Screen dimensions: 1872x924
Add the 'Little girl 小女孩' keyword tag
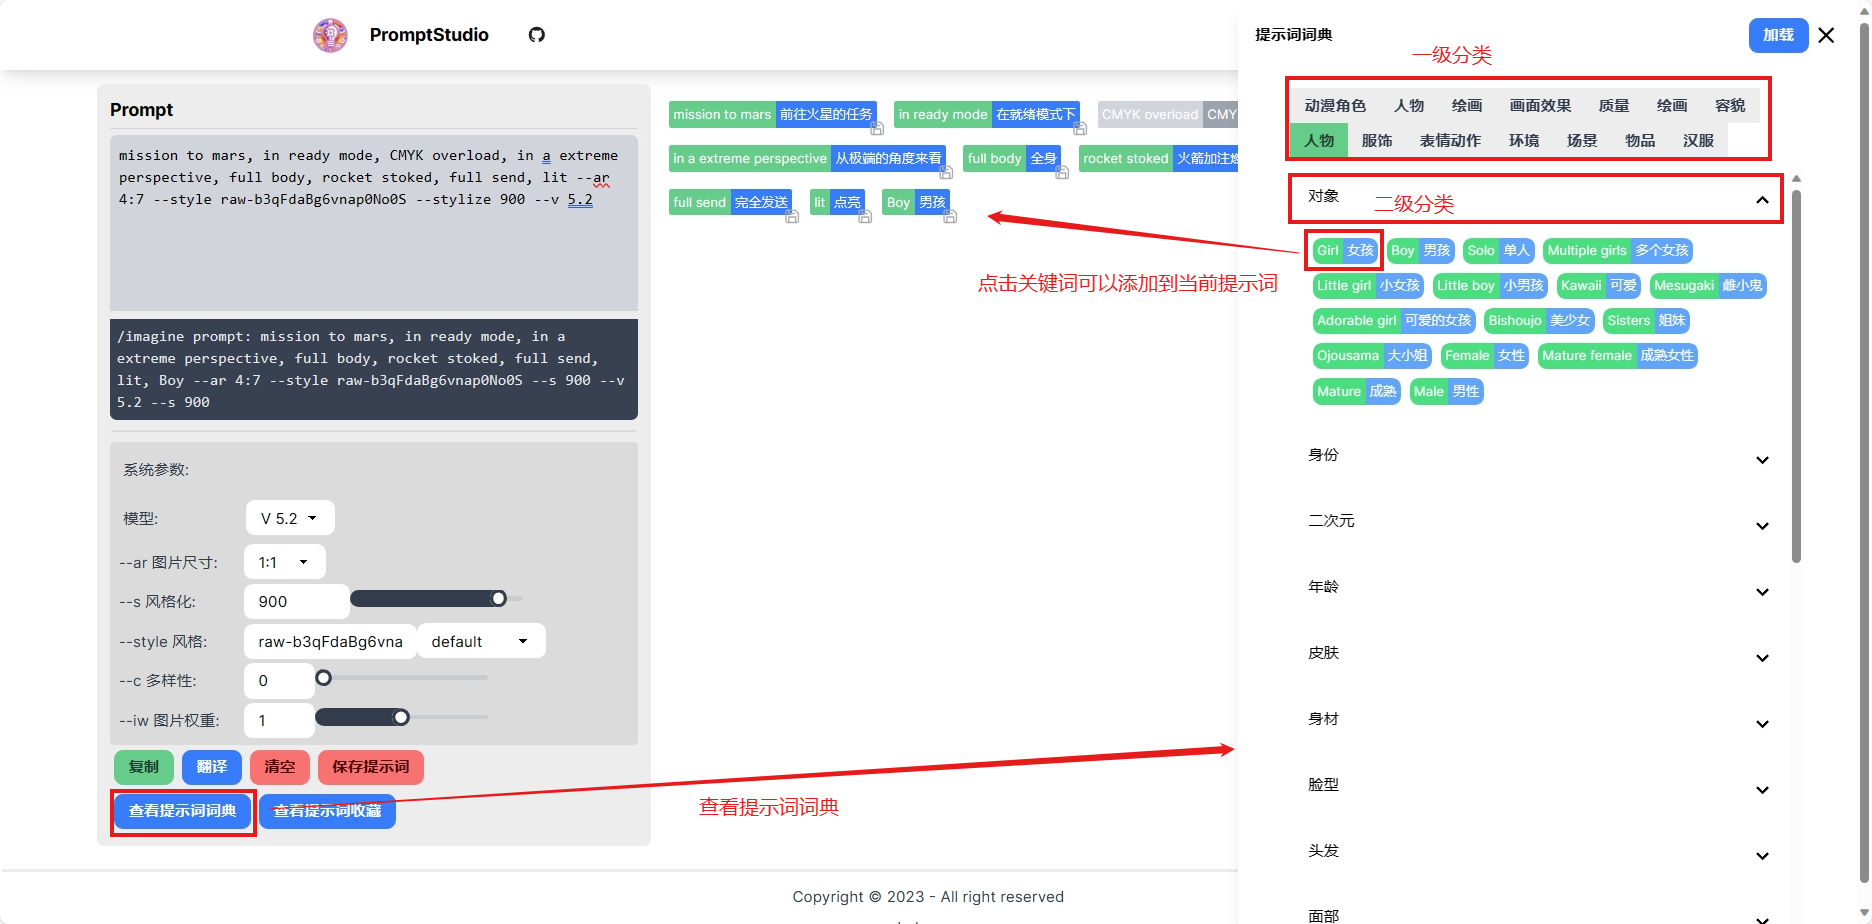(1368, 286)
